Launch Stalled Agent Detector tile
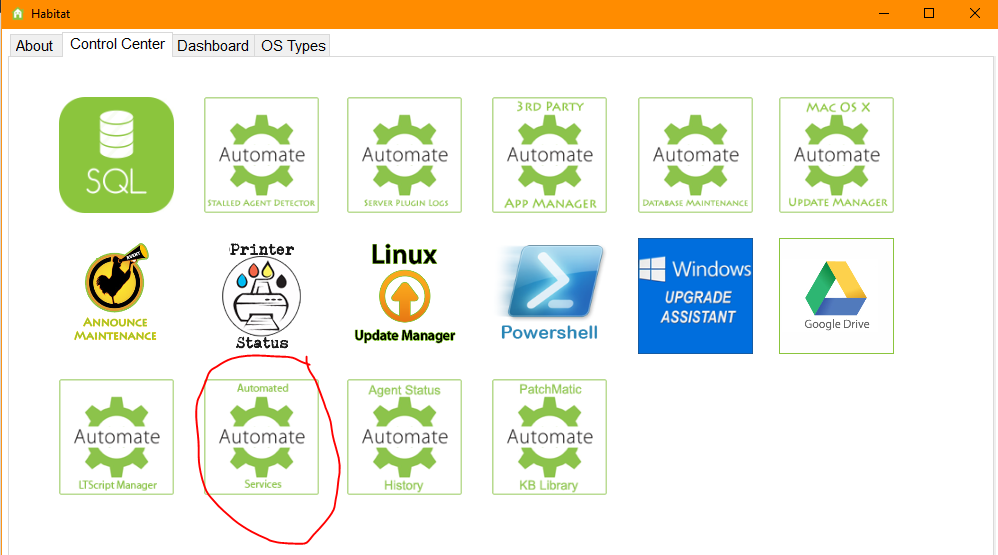Image resolution: width=998 pixels, height=555 pixels. pos(262,155)
